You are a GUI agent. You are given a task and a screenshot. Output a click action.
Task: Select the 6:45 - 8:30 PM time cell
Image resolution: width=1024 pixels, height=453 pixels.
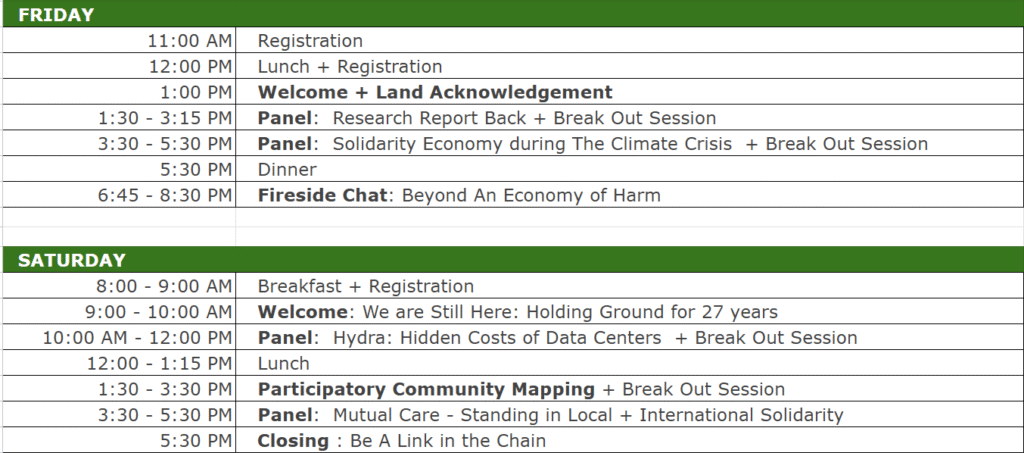(x=119, y=195)
